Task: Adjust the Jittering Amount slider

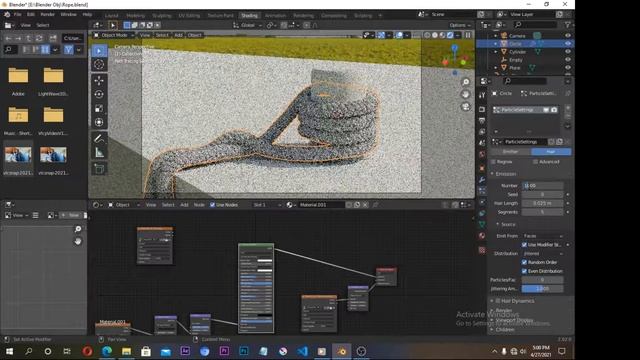Action: click(x=542, y=289)
